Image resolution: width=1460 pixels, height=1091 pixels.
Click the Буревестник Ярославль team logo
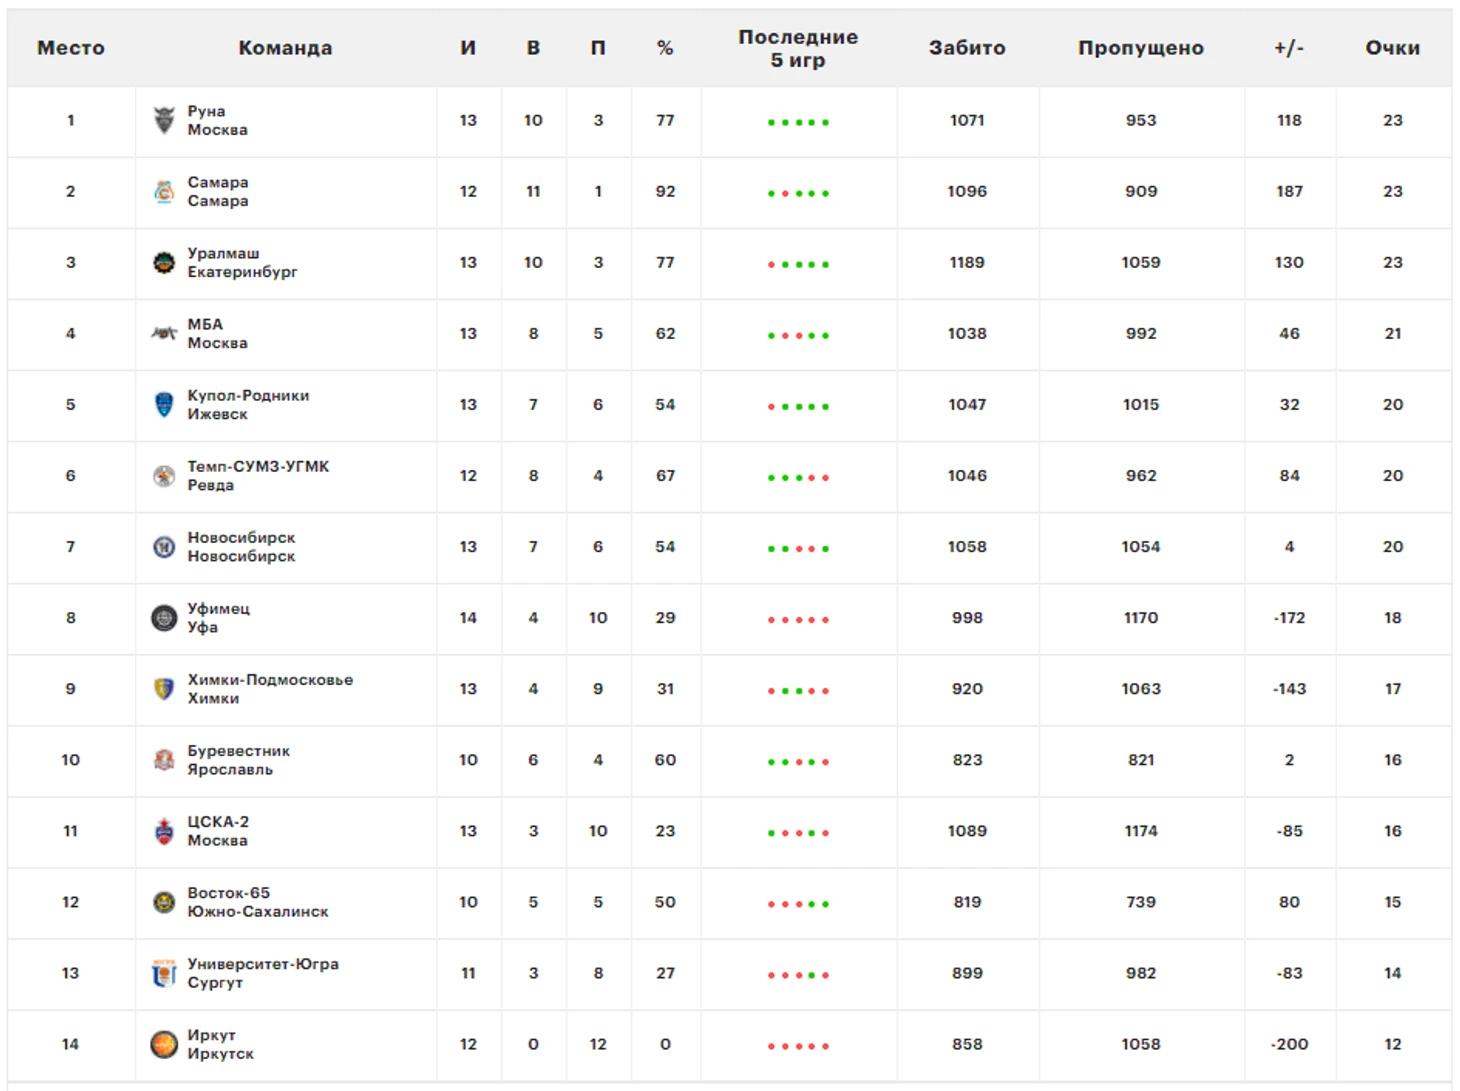pos(164,760)
